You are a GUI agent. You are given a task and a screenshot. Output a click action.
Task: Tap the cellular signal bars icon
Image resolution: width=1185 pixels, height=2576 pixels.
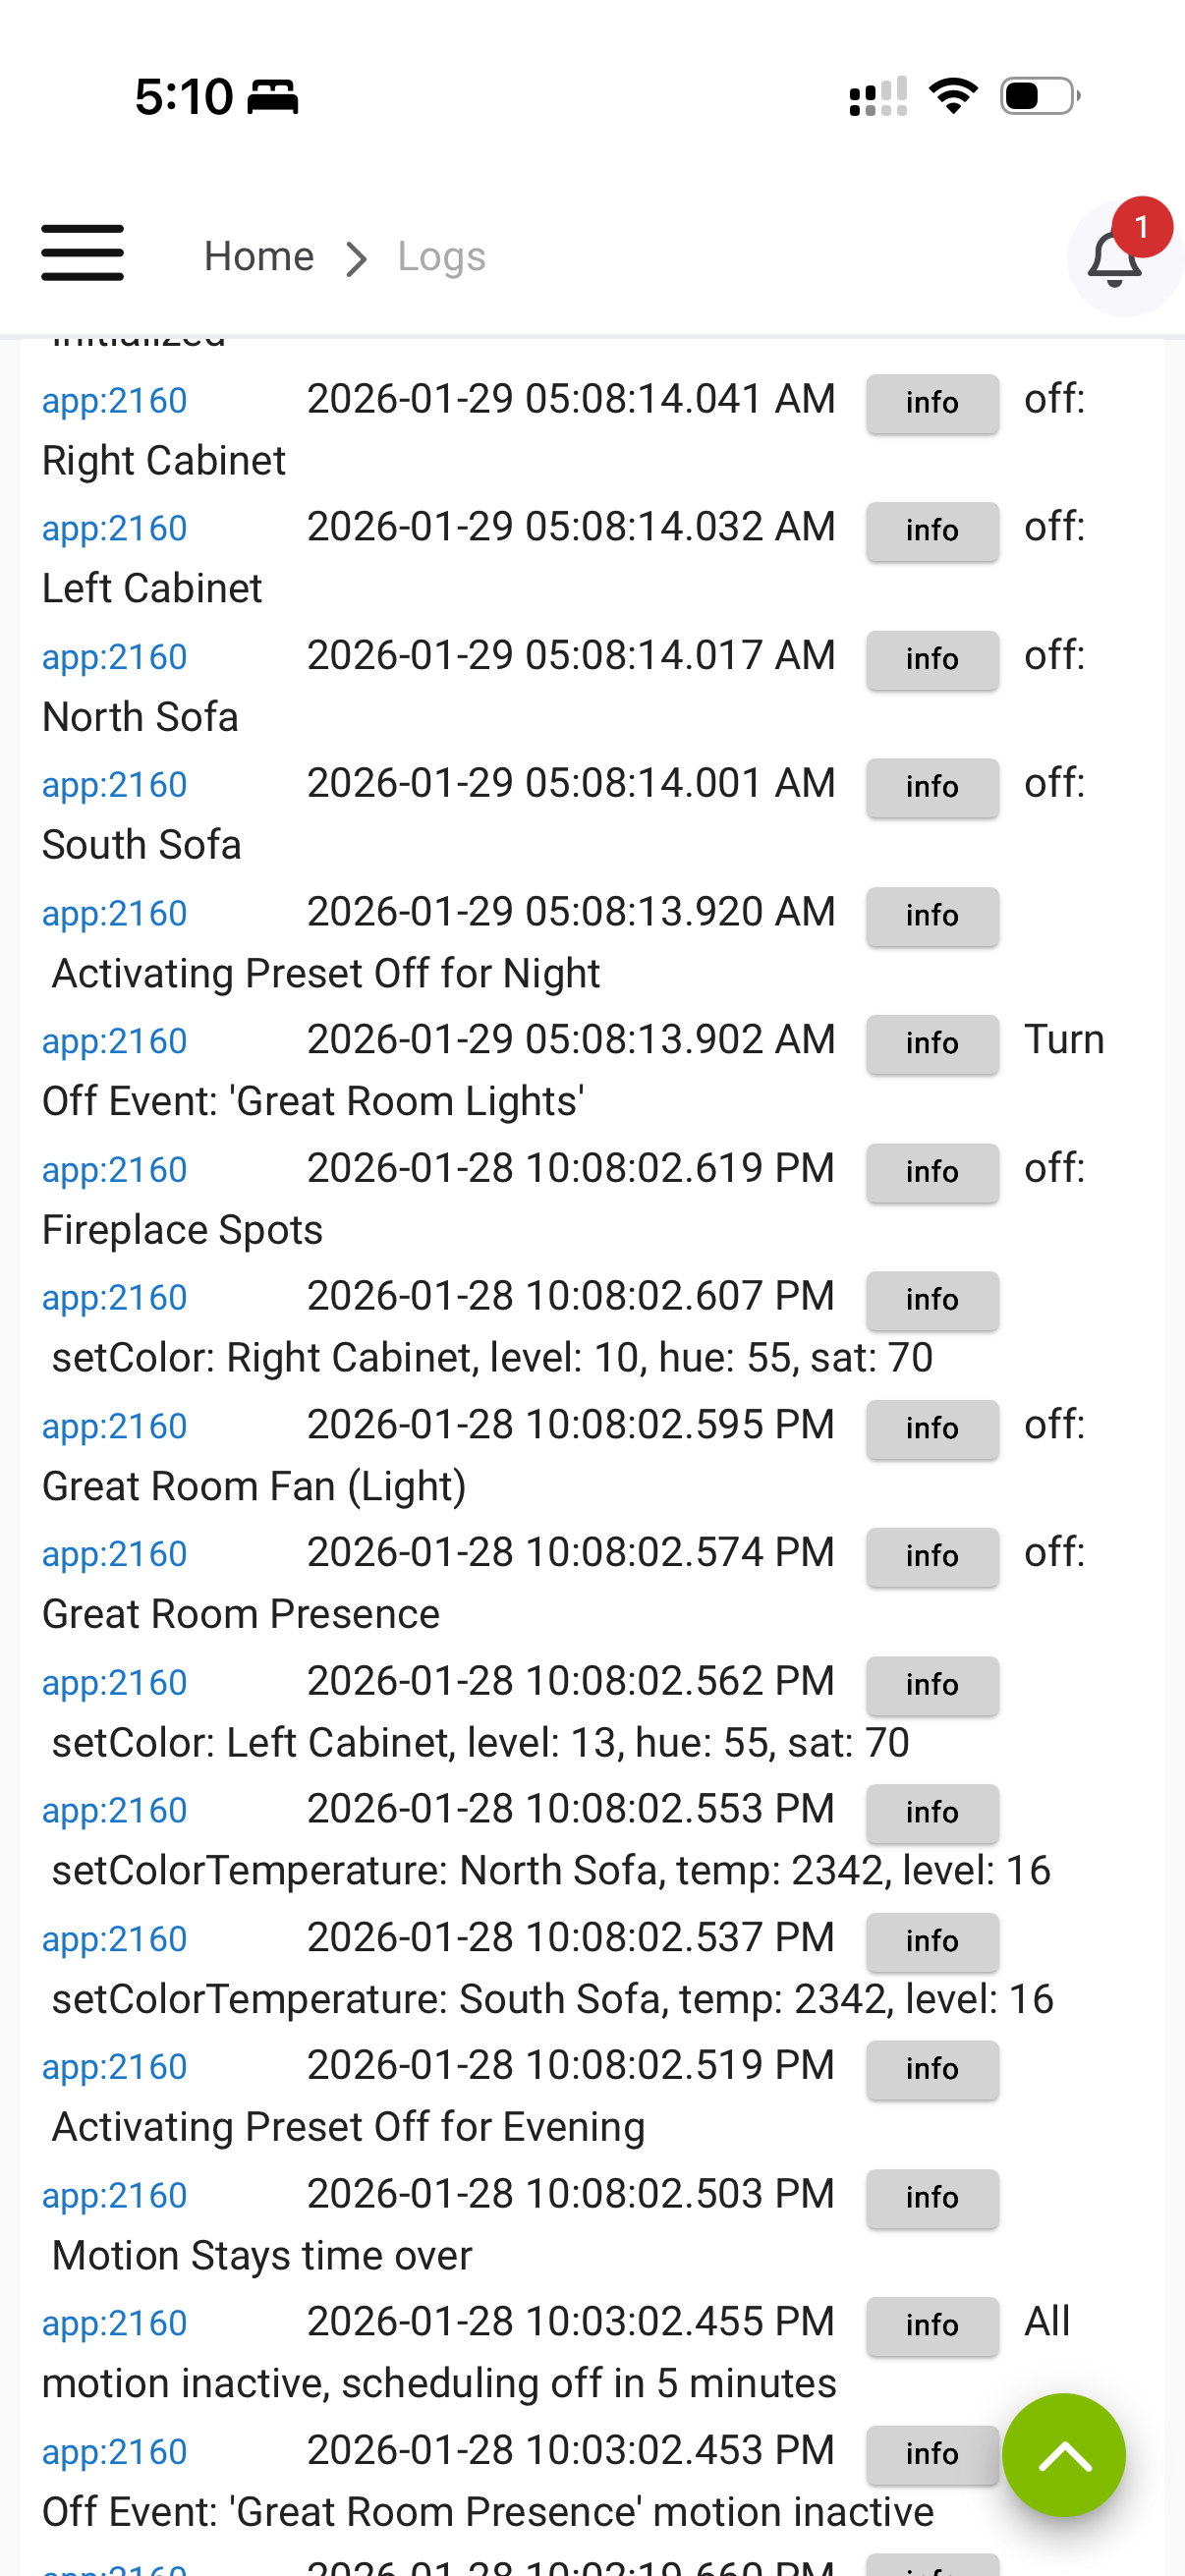878,97
